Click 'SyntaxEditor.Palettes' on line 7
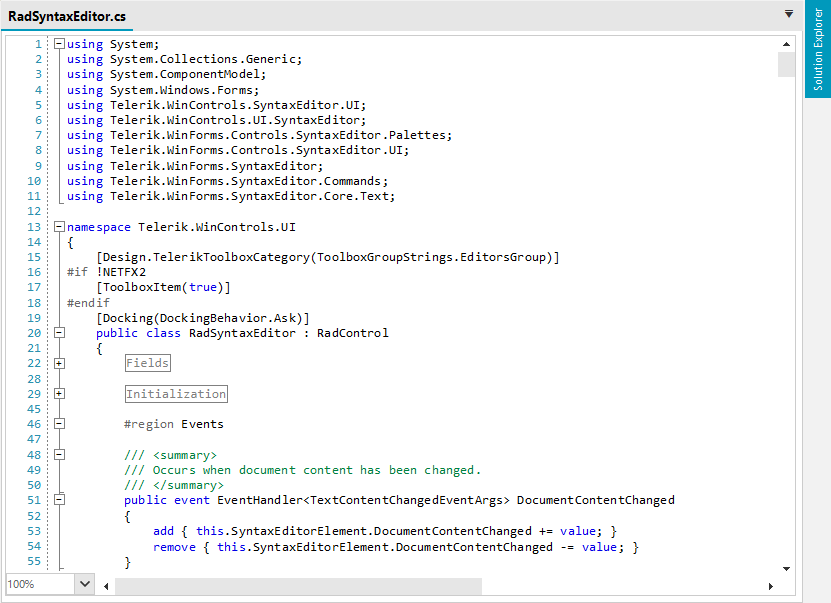Viewport: 831px width, 603px height. pyautogui.click(x=371, y=135)
